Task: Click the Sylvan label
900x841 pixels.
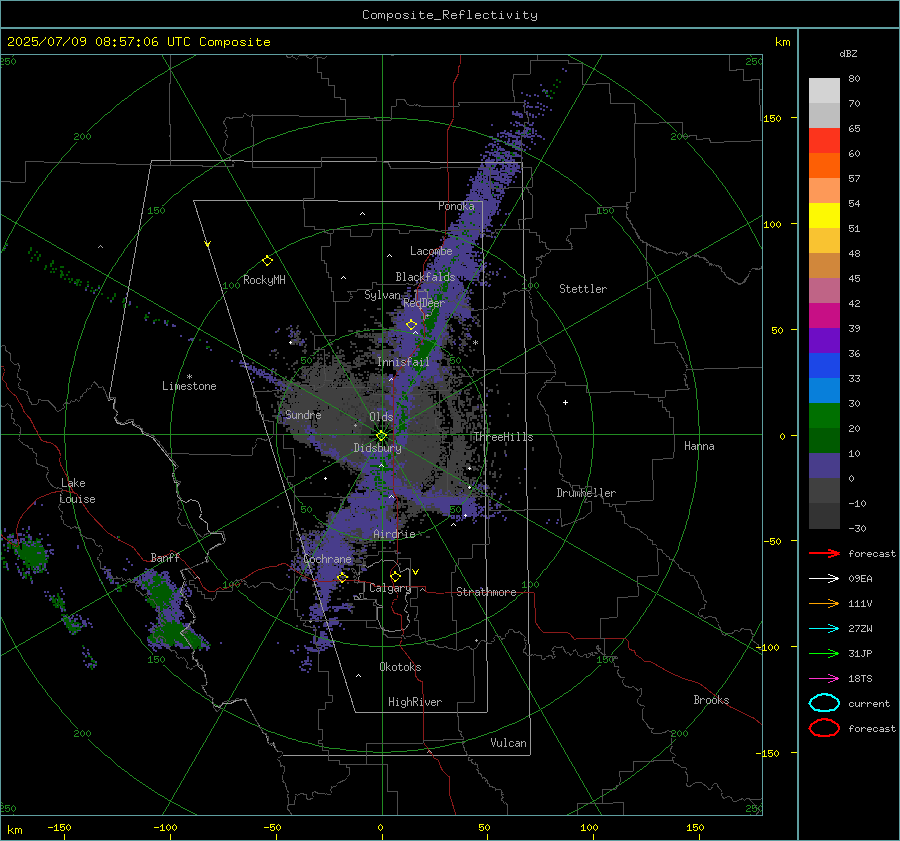Action: [382, 295]
